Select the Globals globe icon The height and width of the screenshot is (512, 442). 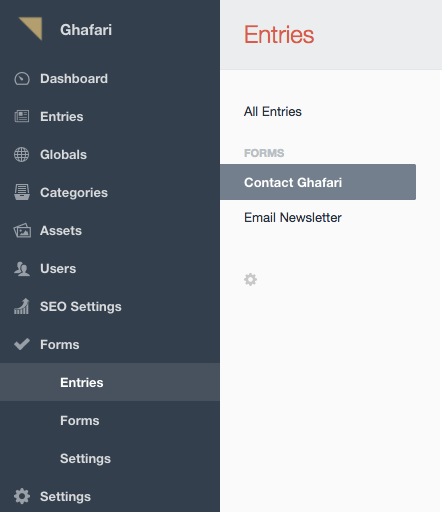point(22,154)
